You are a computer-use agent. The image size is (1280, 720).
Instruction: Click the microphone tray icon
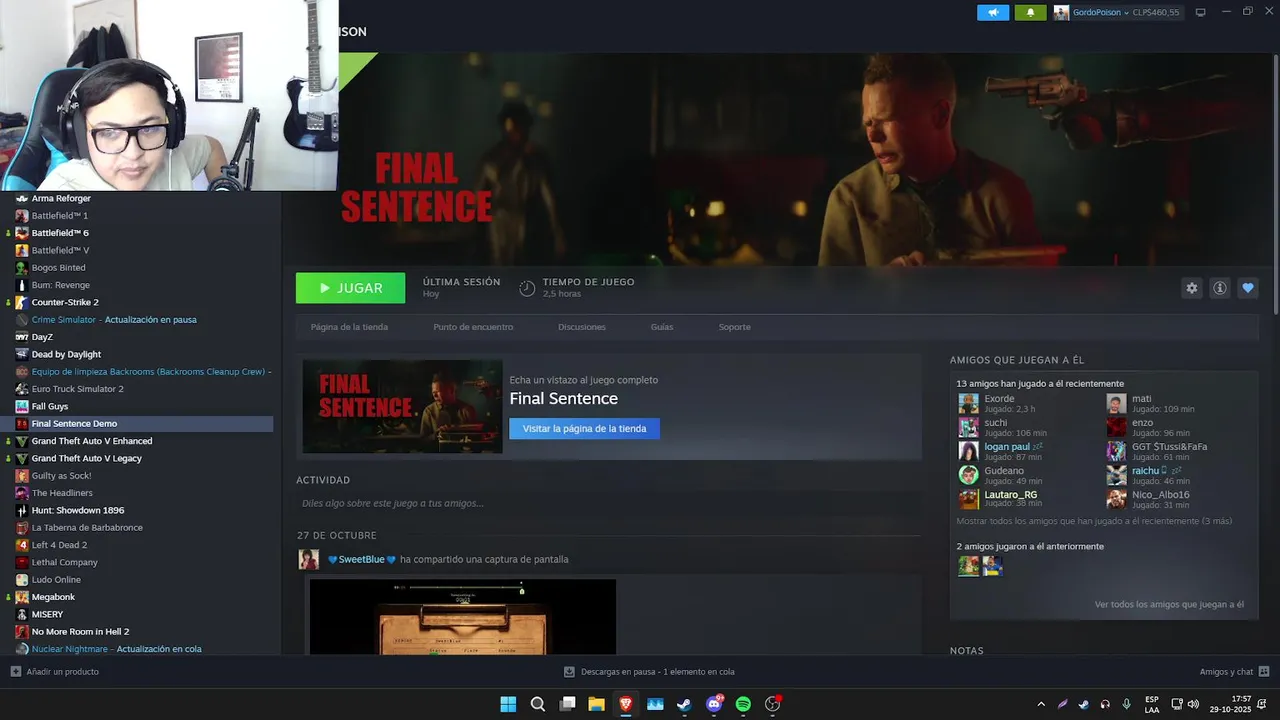point(1127,704)
